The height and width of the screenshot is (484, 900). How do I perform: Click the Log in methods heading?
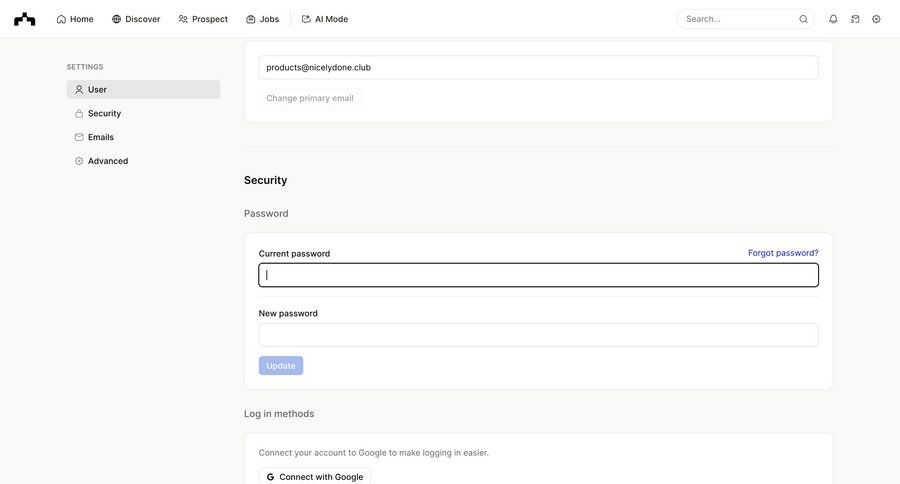coord(279,414)
